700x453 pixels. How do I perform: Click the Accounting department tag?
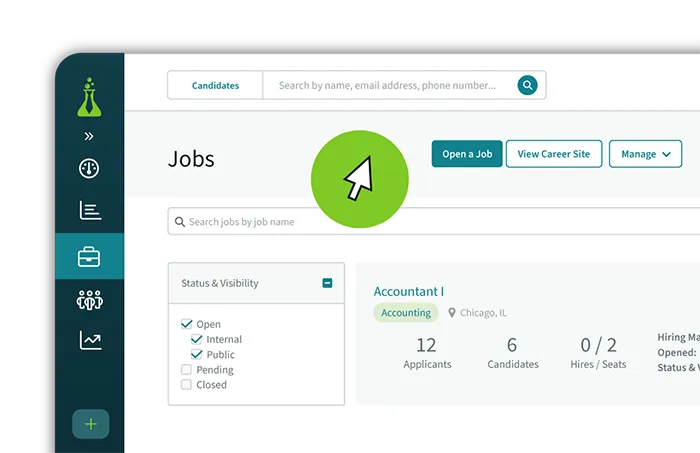(x=406, y=313)
